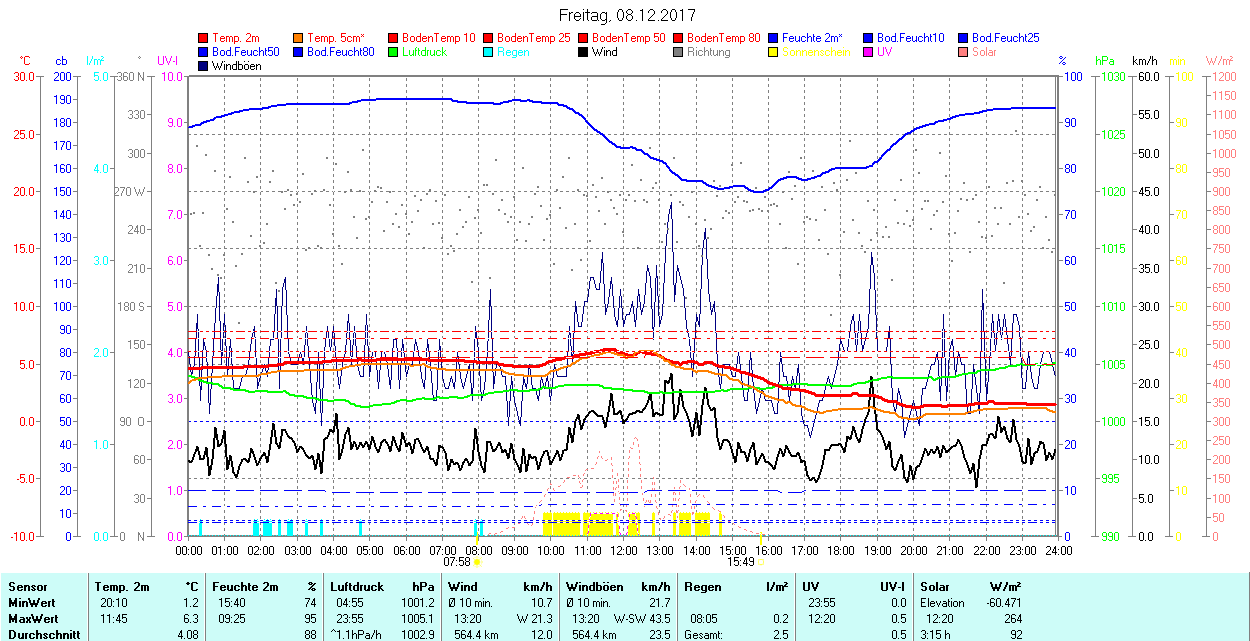Click the sunset marker at 15:49
Screen dimensions: 1250x641
click(760, 562)
